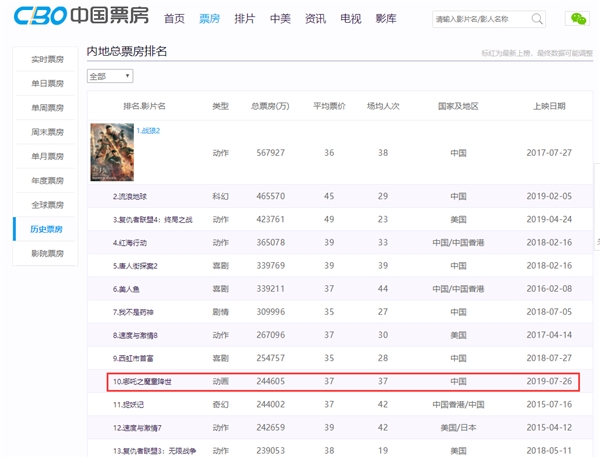Switch to the 首页 nav tab
Image resolution: width=600 pixels, height=458 pixels.
tap(174, 19)
